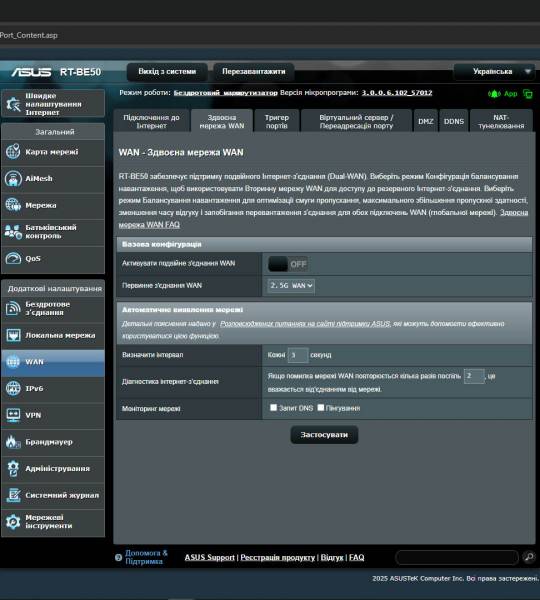This screenshot has height=600, width=540.
Task: Open the Quick Internet Setup wizard icon
Action: (x=13, y=104)
